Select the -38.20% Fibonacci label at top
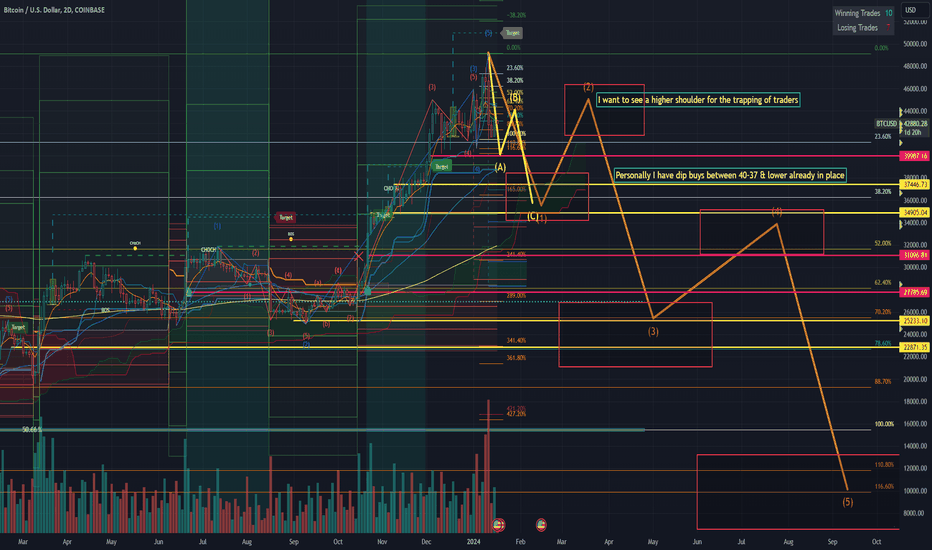The image size is (932, 550). [x=516, y=15]
